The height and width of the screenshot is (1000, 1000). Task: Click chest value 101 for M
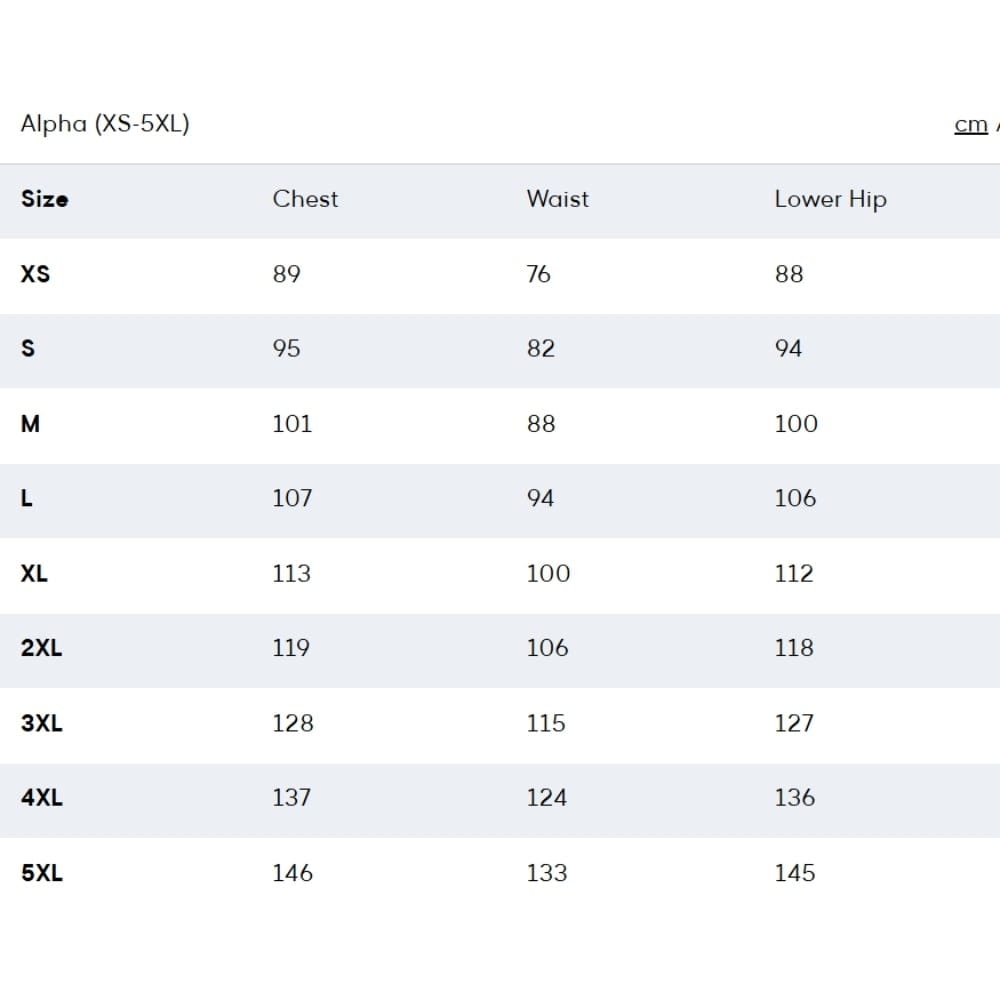pos(292,423)
